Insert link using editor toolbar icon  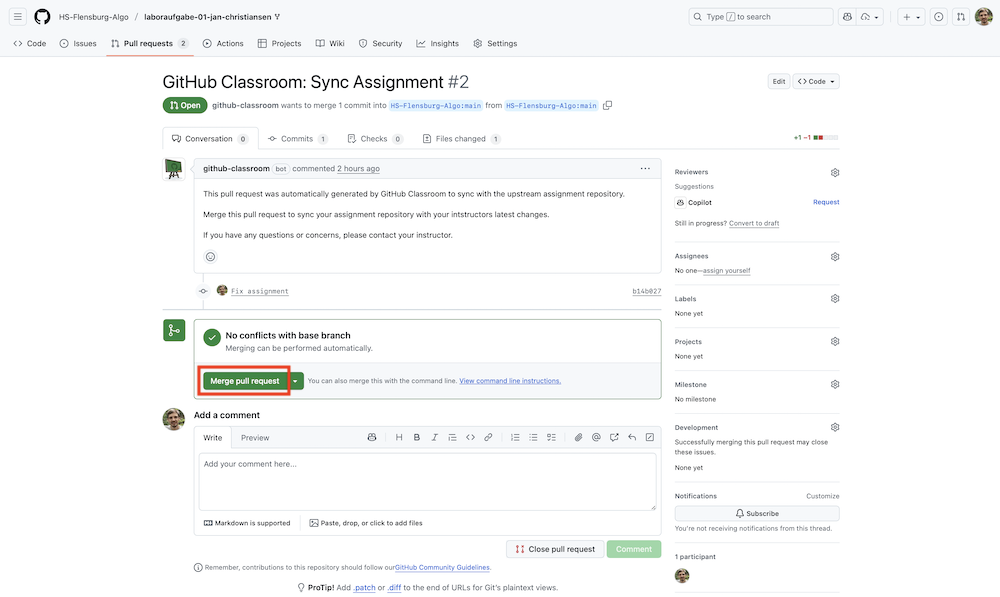tap(488, 437)
